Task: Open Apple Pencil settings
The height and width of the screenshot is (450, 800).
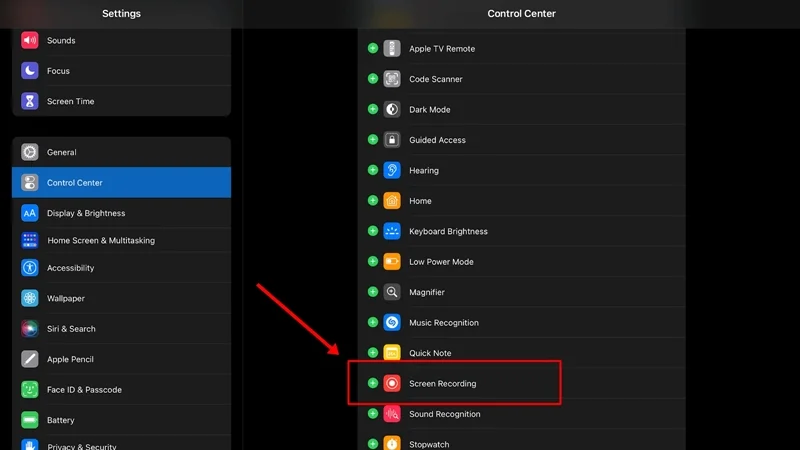Action: [121, 359]
